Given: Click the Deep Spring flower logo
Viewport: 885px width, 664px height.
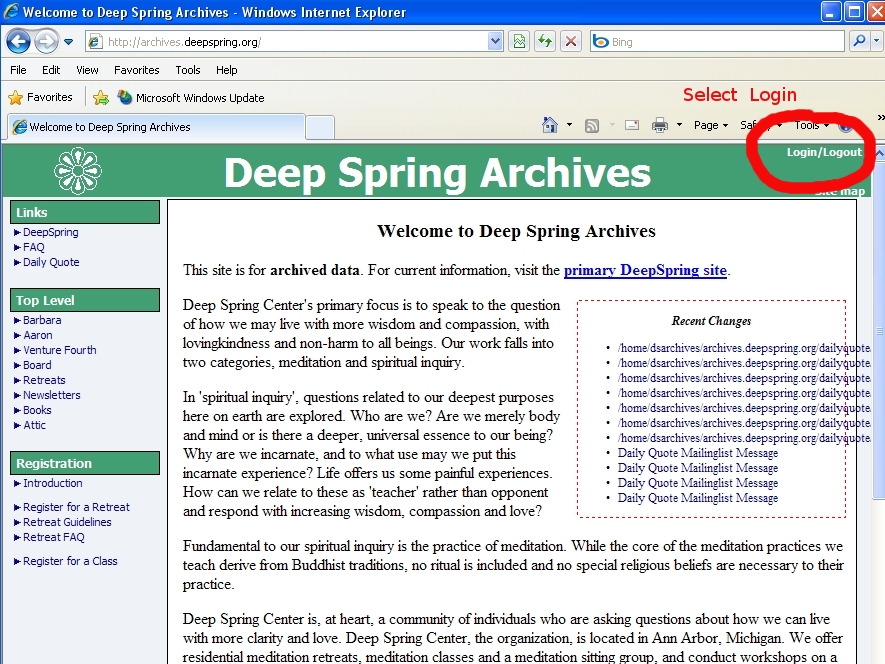Looking at the screenshot, I should (x=78, y=171).
